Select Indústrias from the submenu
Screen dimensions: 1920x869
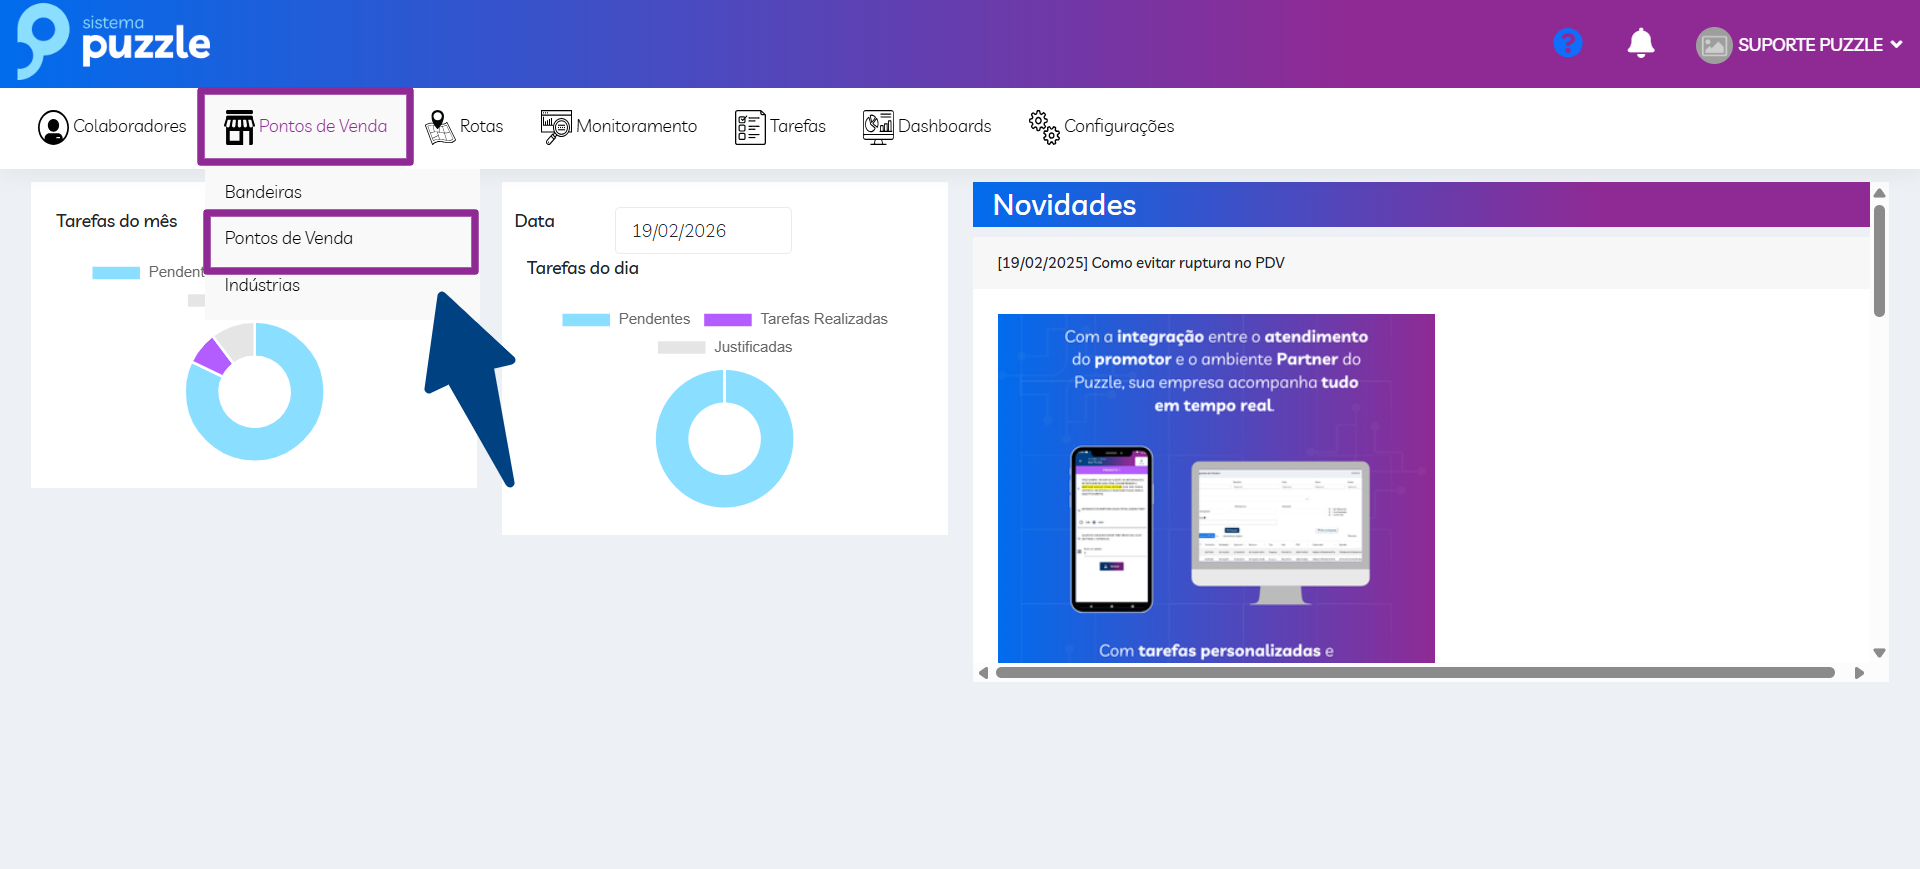point(262,285)
